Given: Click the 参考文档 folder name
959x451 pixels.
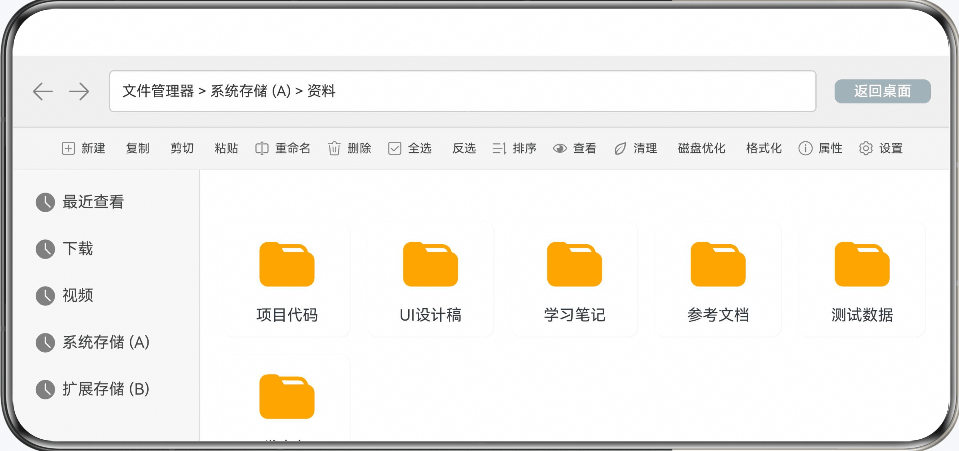Looking at the screenshot, I should coord(718,315).
